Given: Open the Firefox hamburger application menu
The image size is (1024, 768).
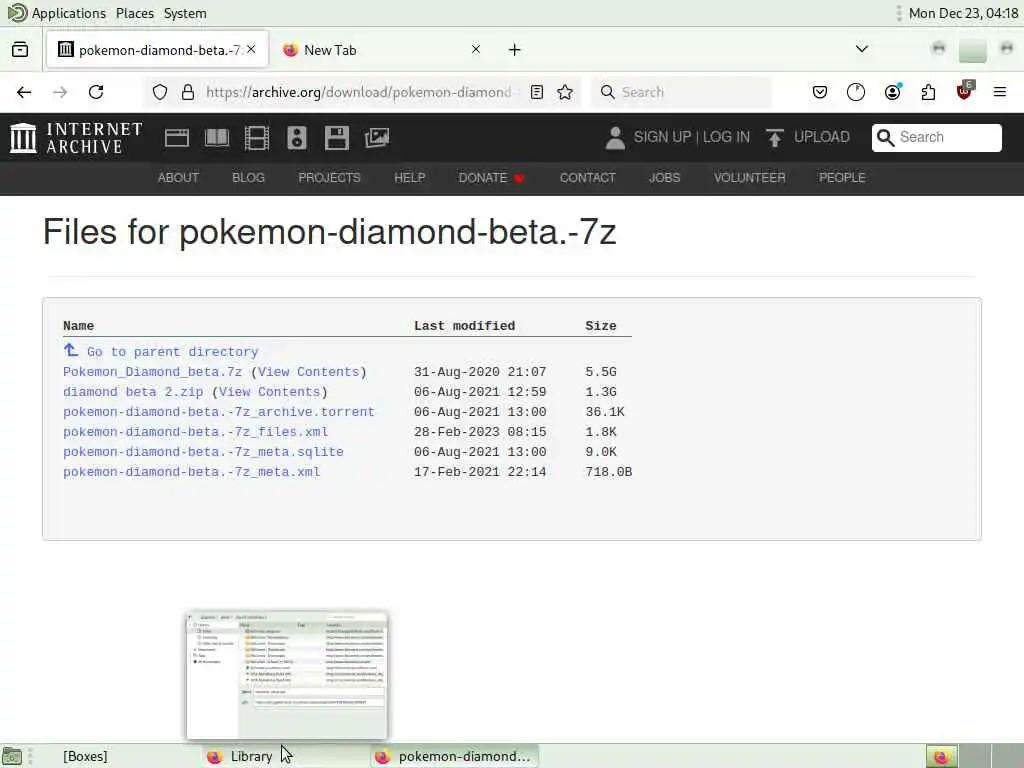Looking at the screenshot, I should pyautogui.click(x=1000, y=92).
